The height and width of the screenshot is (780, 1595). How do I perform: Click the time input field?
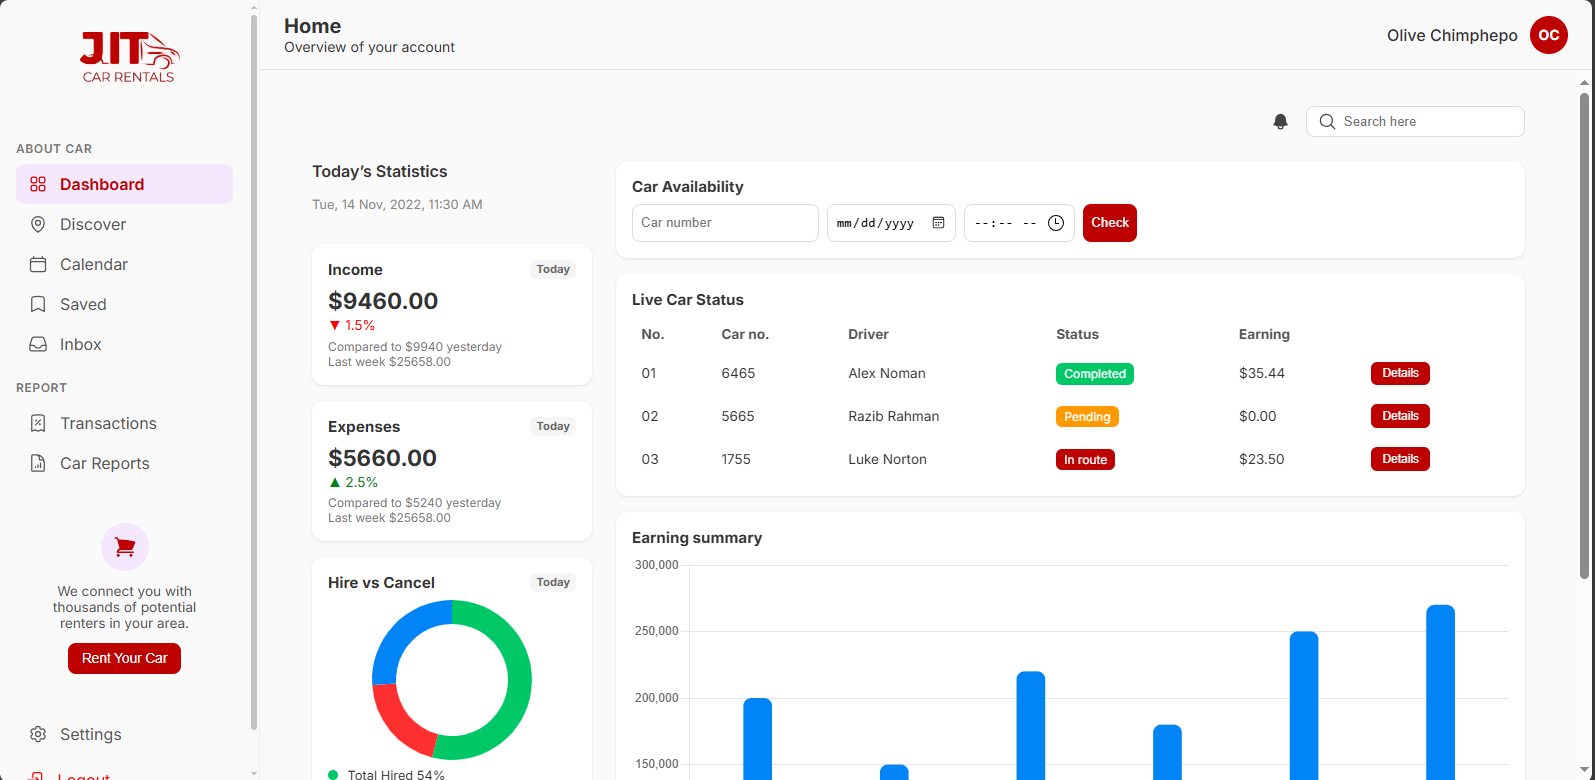coord(1019,223)
